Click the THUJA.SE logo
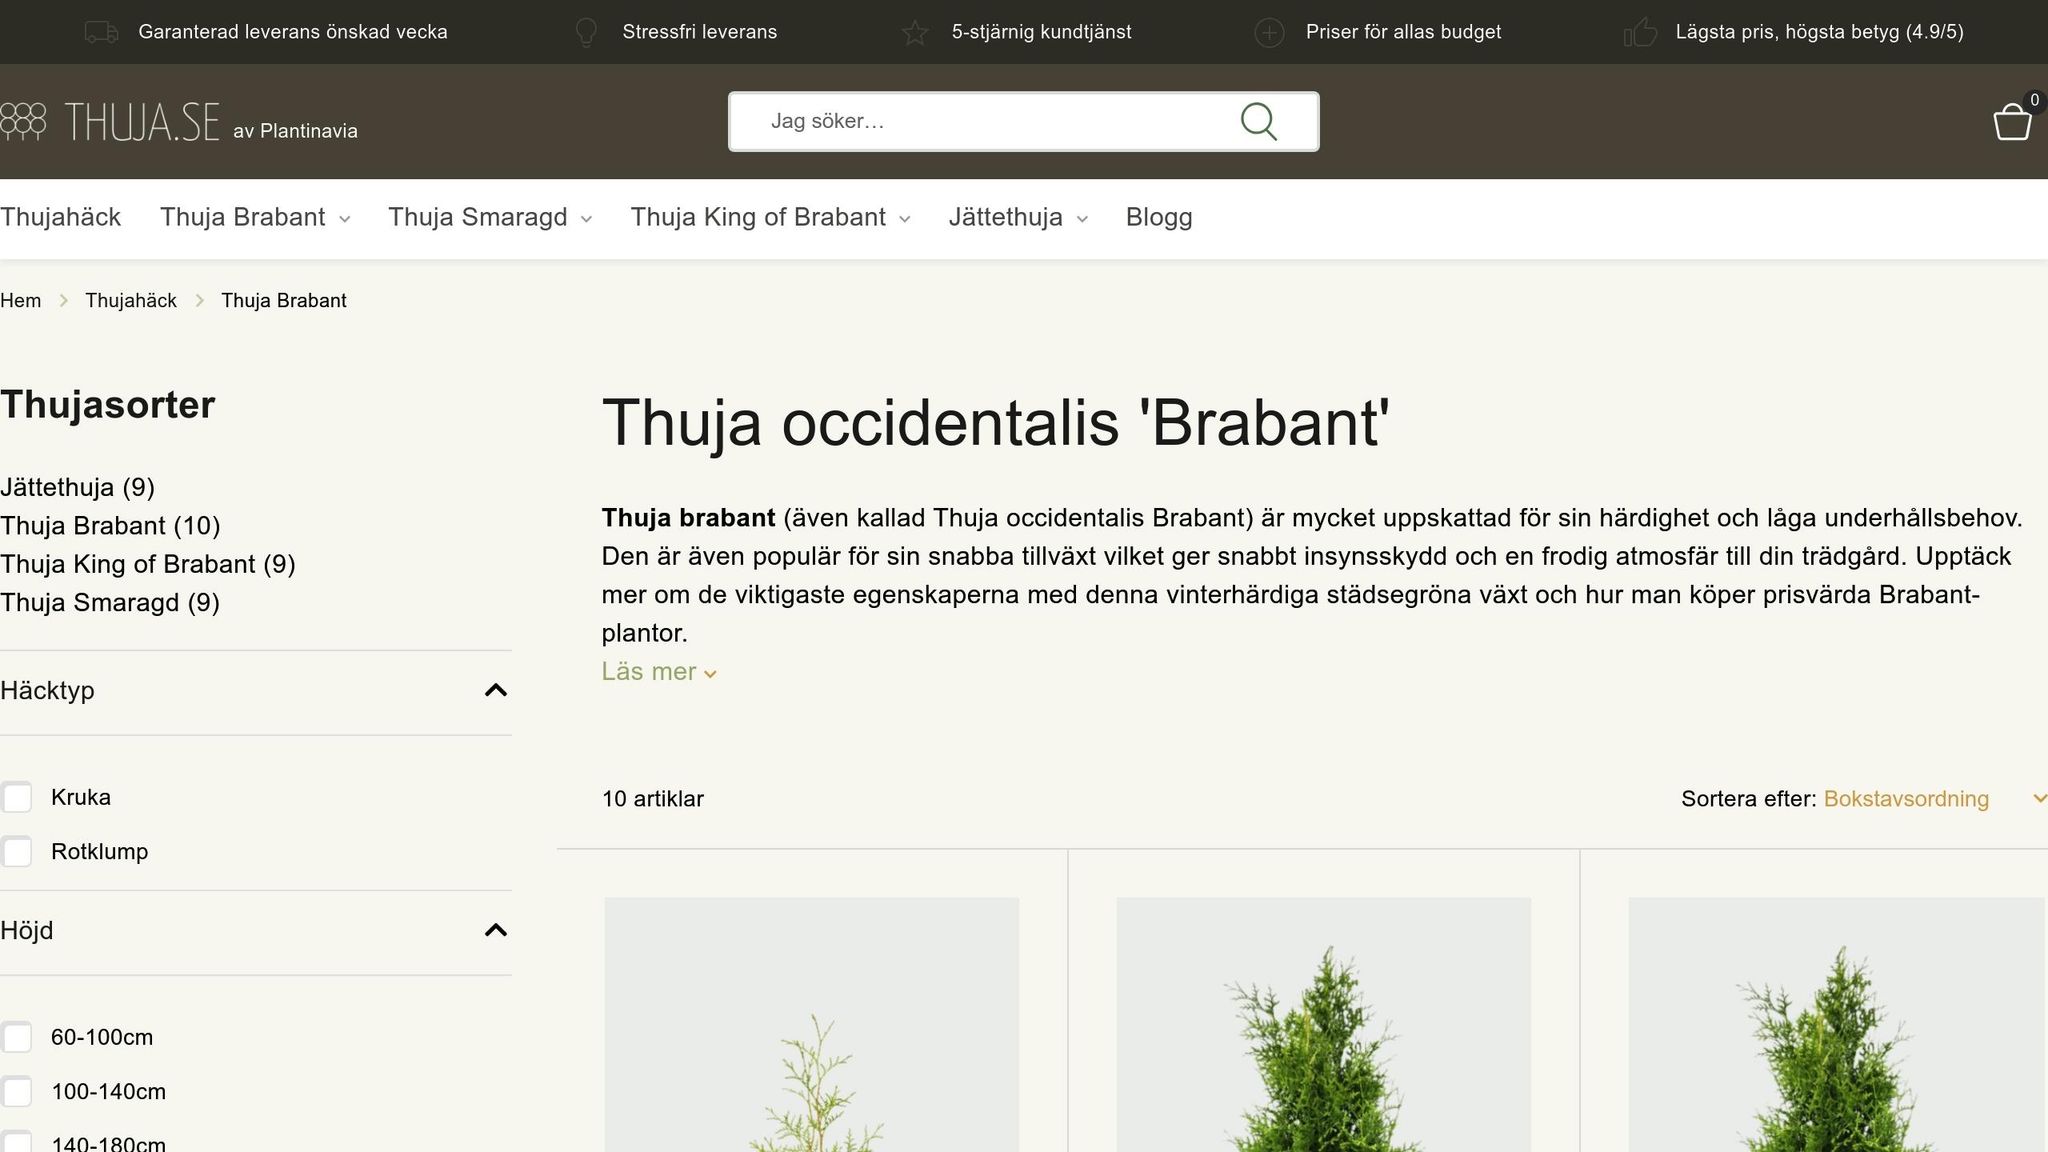Image resolution: width=2048 pixels, height=1152 pixels. [x=110, y=122]
